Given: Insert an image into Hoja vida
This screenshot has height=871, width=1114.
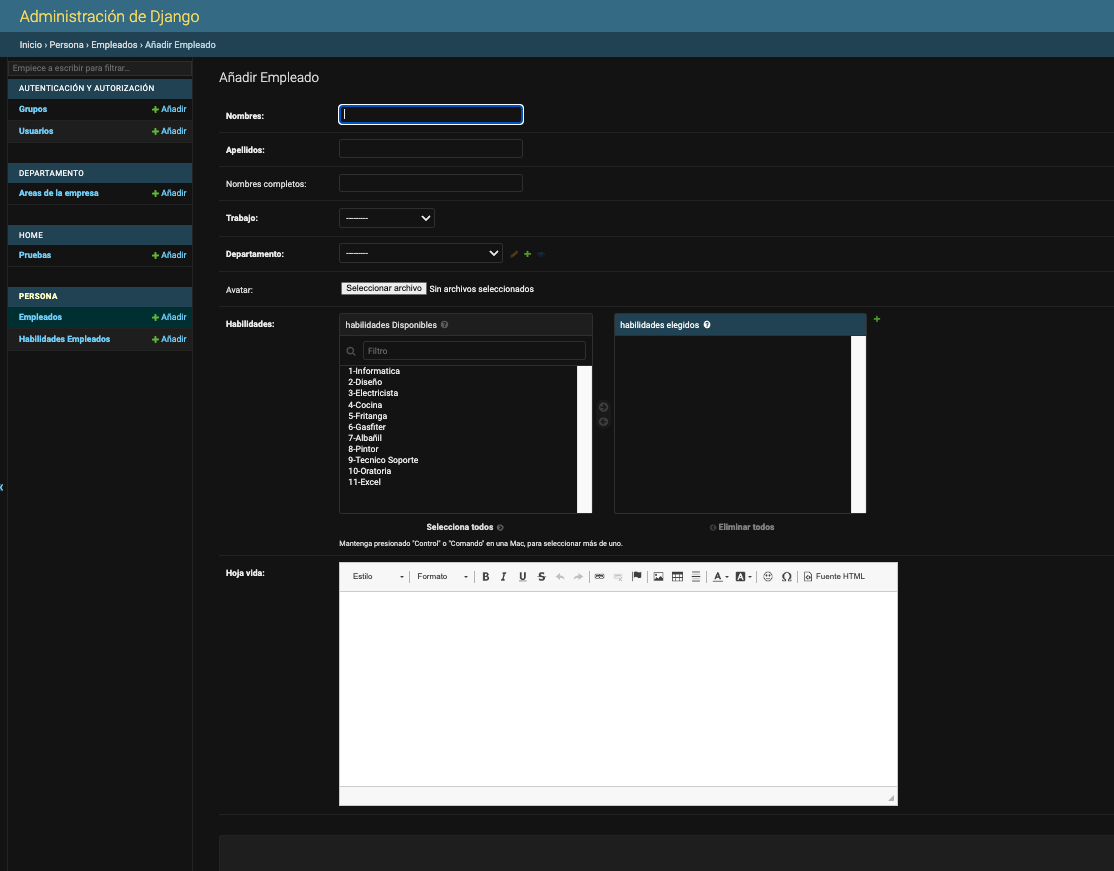Looking at the screenshot, I should pos(657,577).
